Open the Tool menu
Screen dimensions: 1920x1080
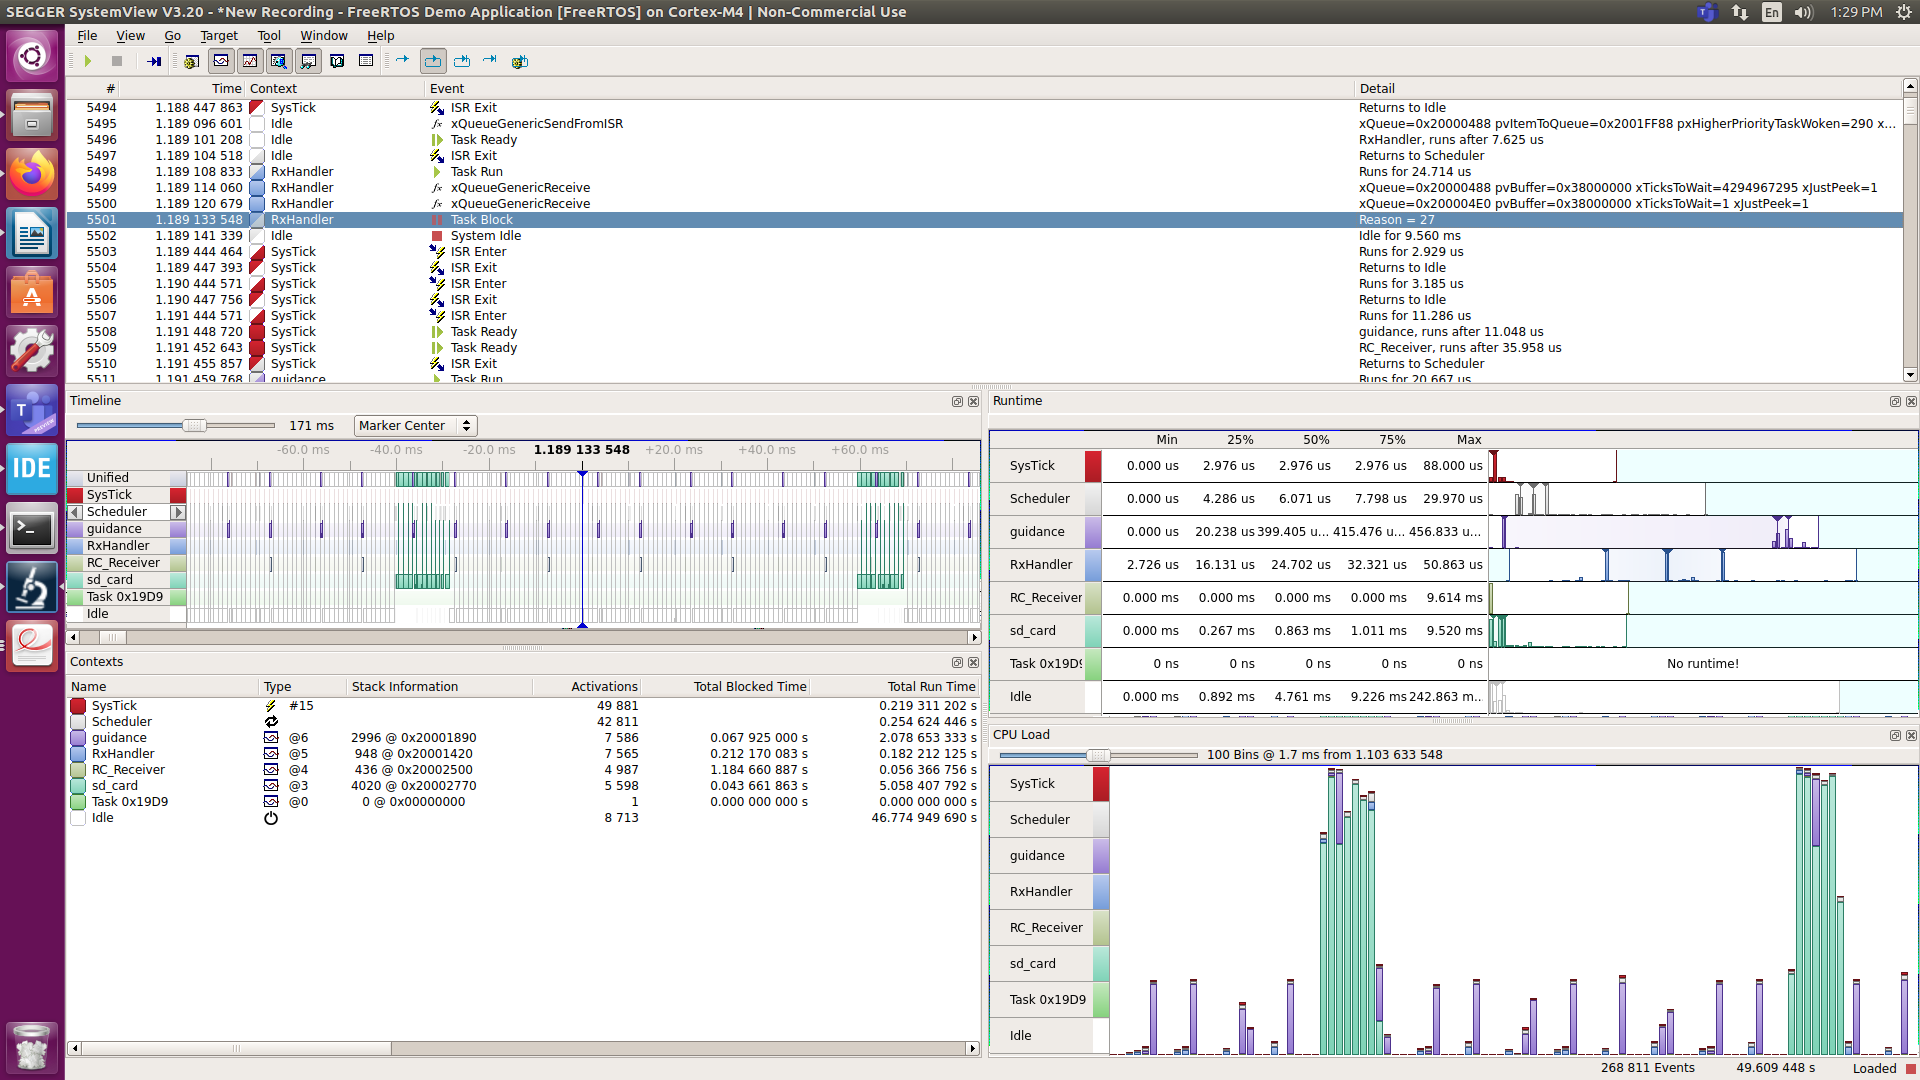pos(269,35)
